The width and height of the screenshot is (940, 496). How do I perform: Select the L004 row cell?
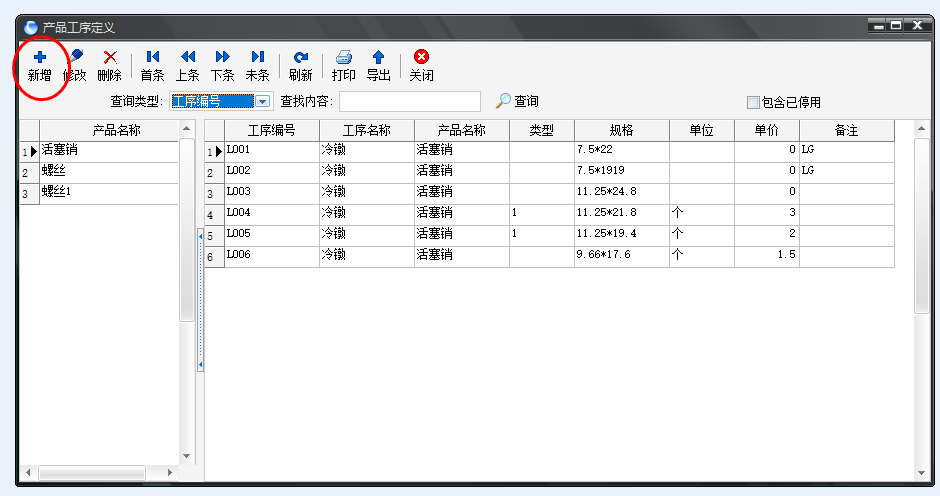(272, 214)
